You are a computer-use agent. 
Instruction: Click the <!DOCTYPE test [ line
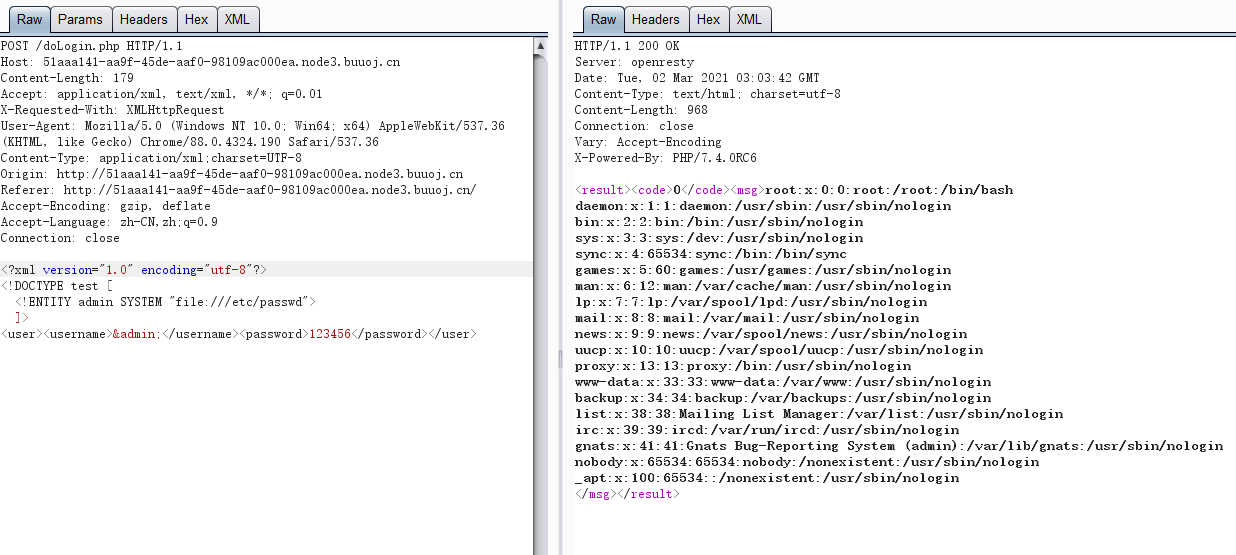(x=57, y=286)
